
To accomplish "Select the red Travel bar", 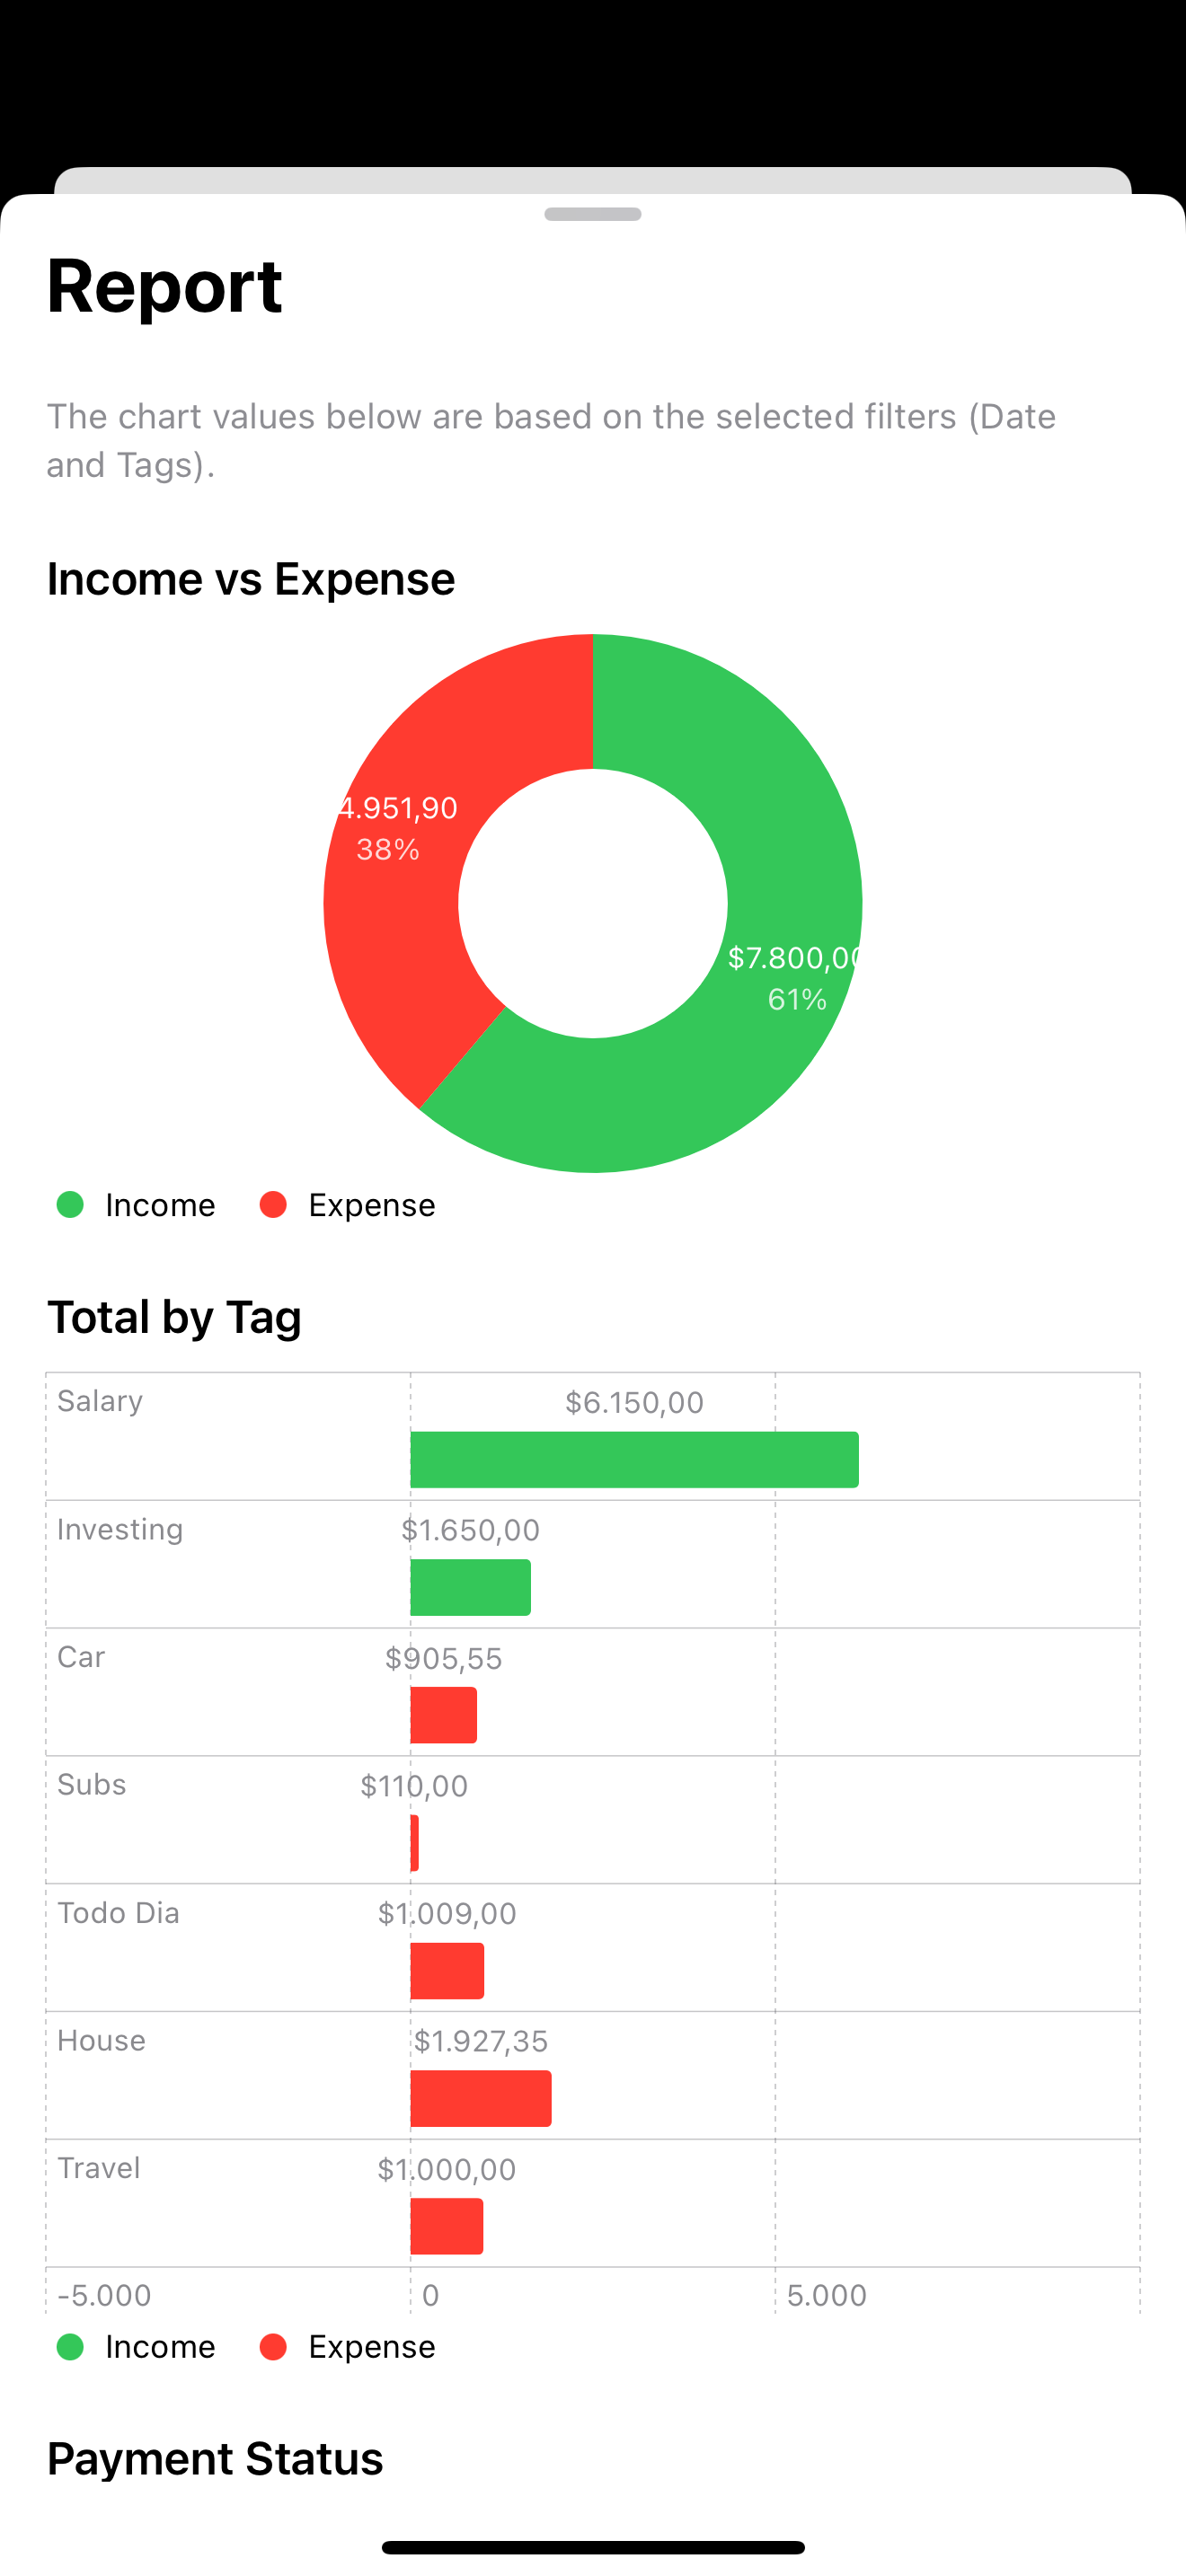I will pyautogui.click(x=446, y=2226).
